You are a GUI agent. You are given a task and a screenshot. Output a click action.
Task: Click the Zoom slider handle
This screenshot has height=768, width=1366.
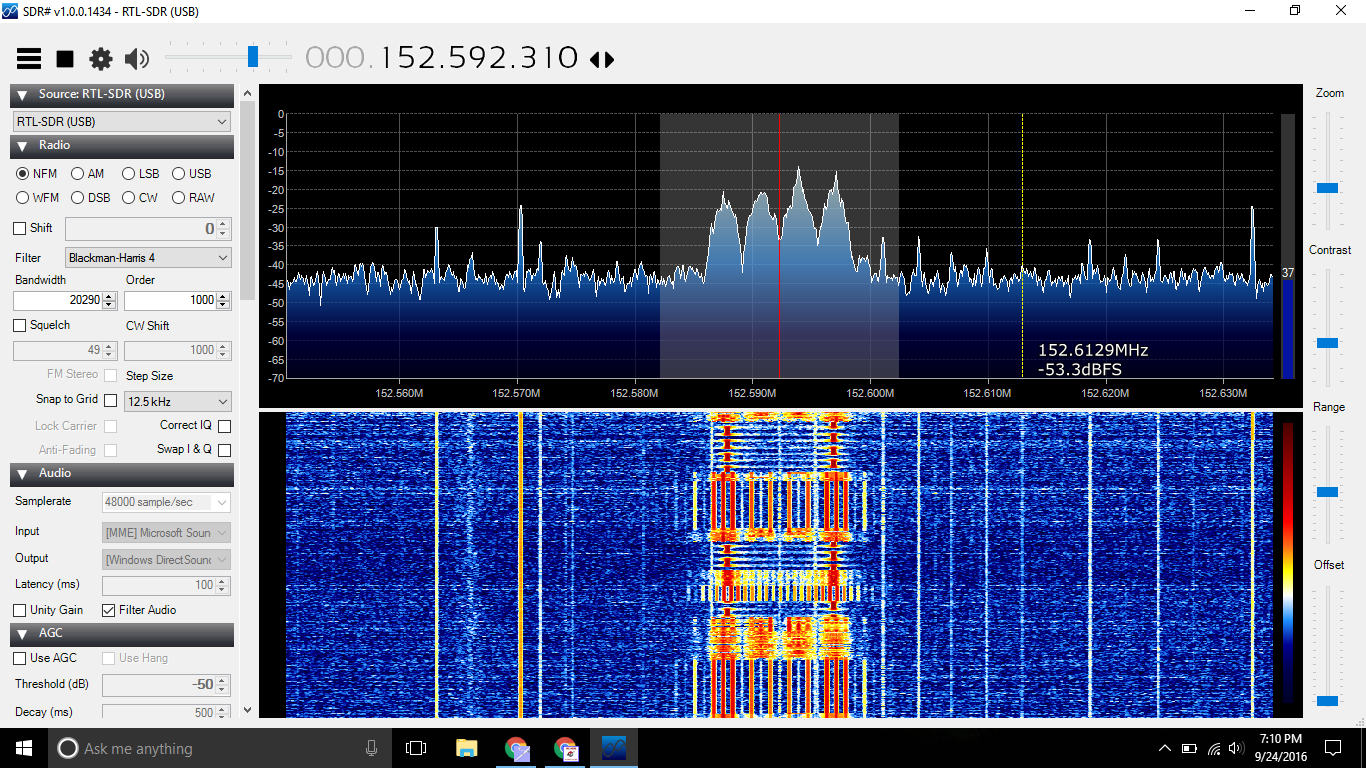(x=1328, y=188)
